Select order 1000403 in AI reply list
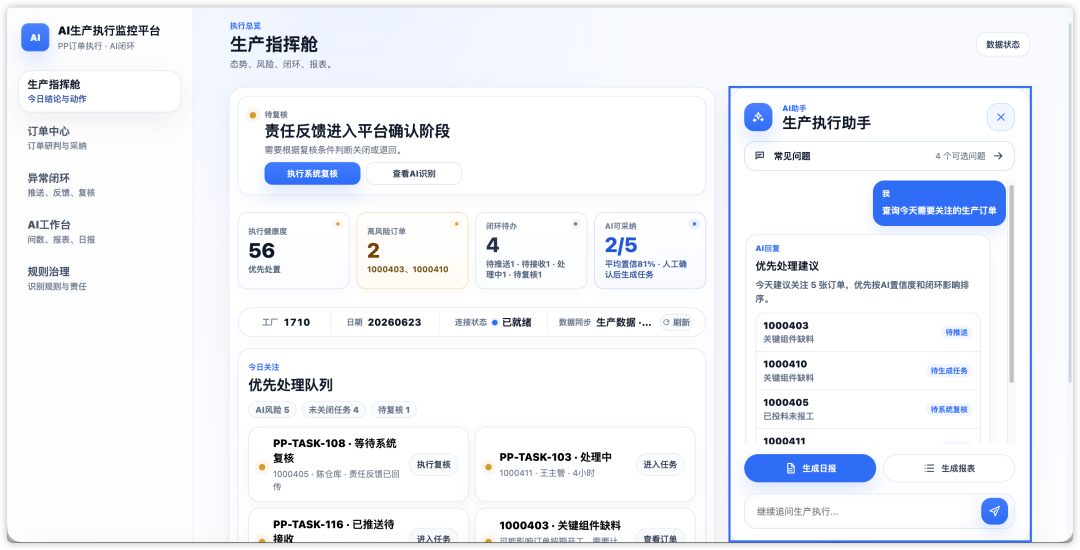 pos(868,332)
